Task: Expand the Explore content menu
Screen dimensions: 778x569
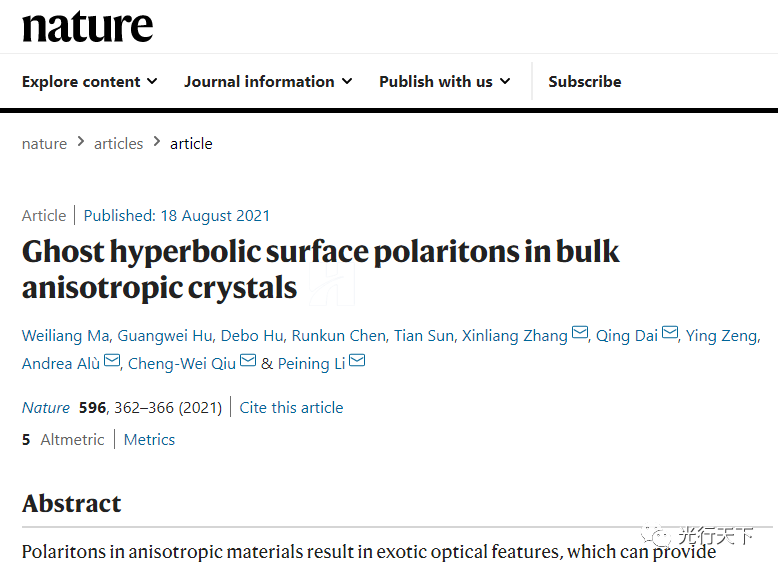Action: (x=89, y=82)
